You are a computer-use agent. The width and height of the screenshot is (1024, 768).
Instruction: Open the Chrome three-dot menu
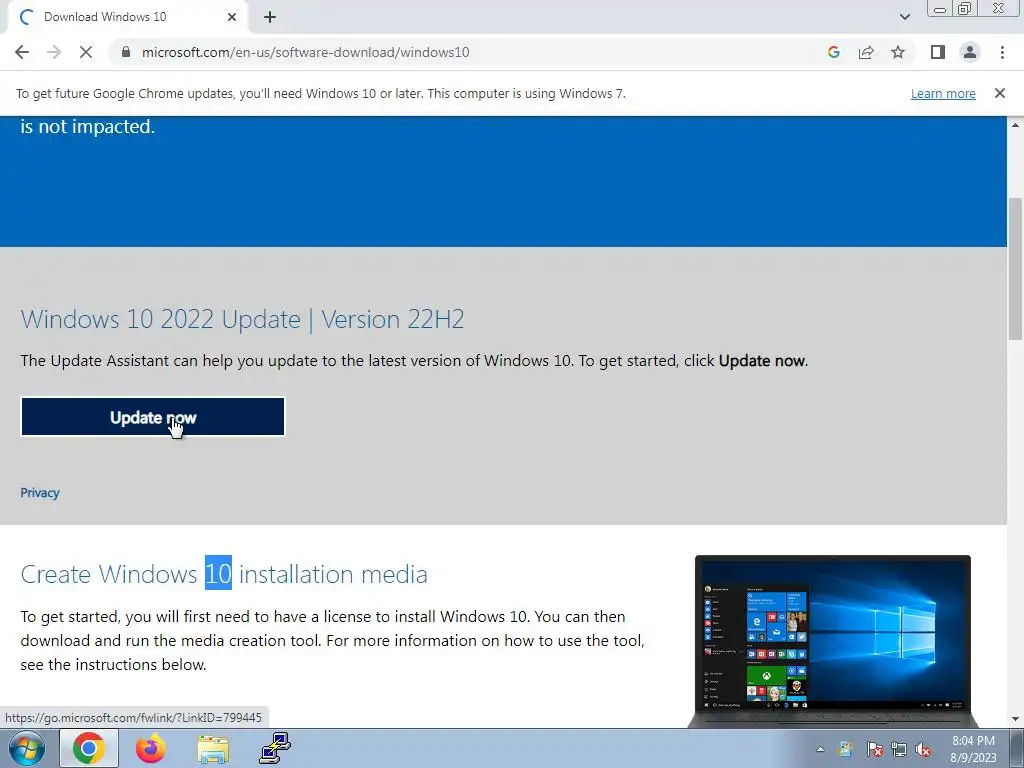[x=1002, y=52]
